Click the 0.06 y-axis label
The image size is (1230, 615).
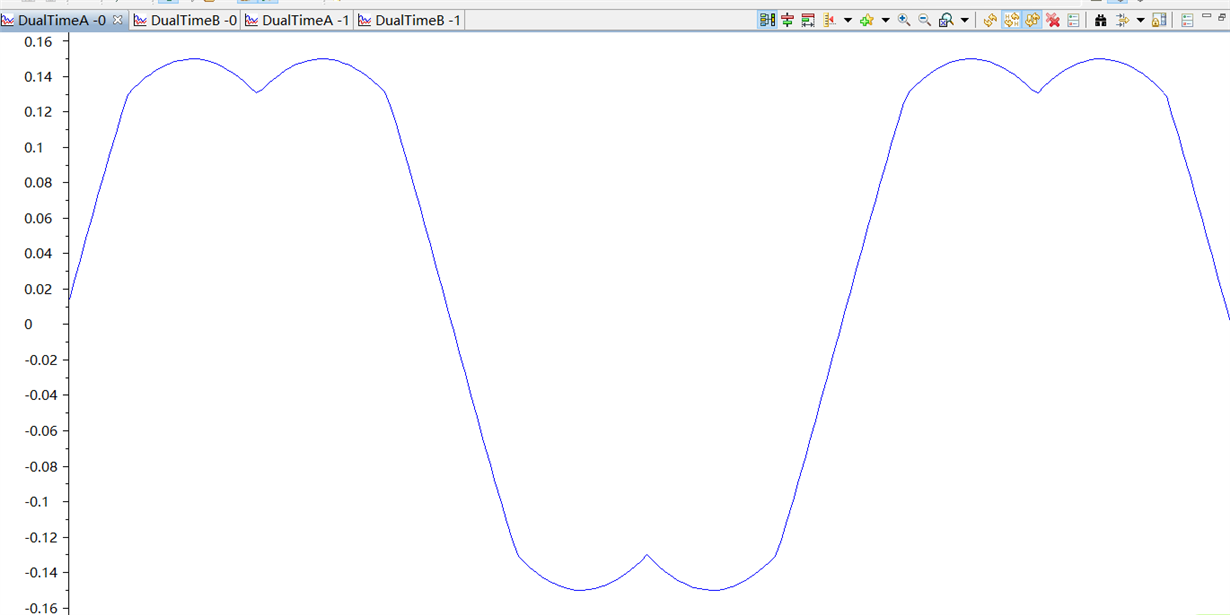coord(39,219)
